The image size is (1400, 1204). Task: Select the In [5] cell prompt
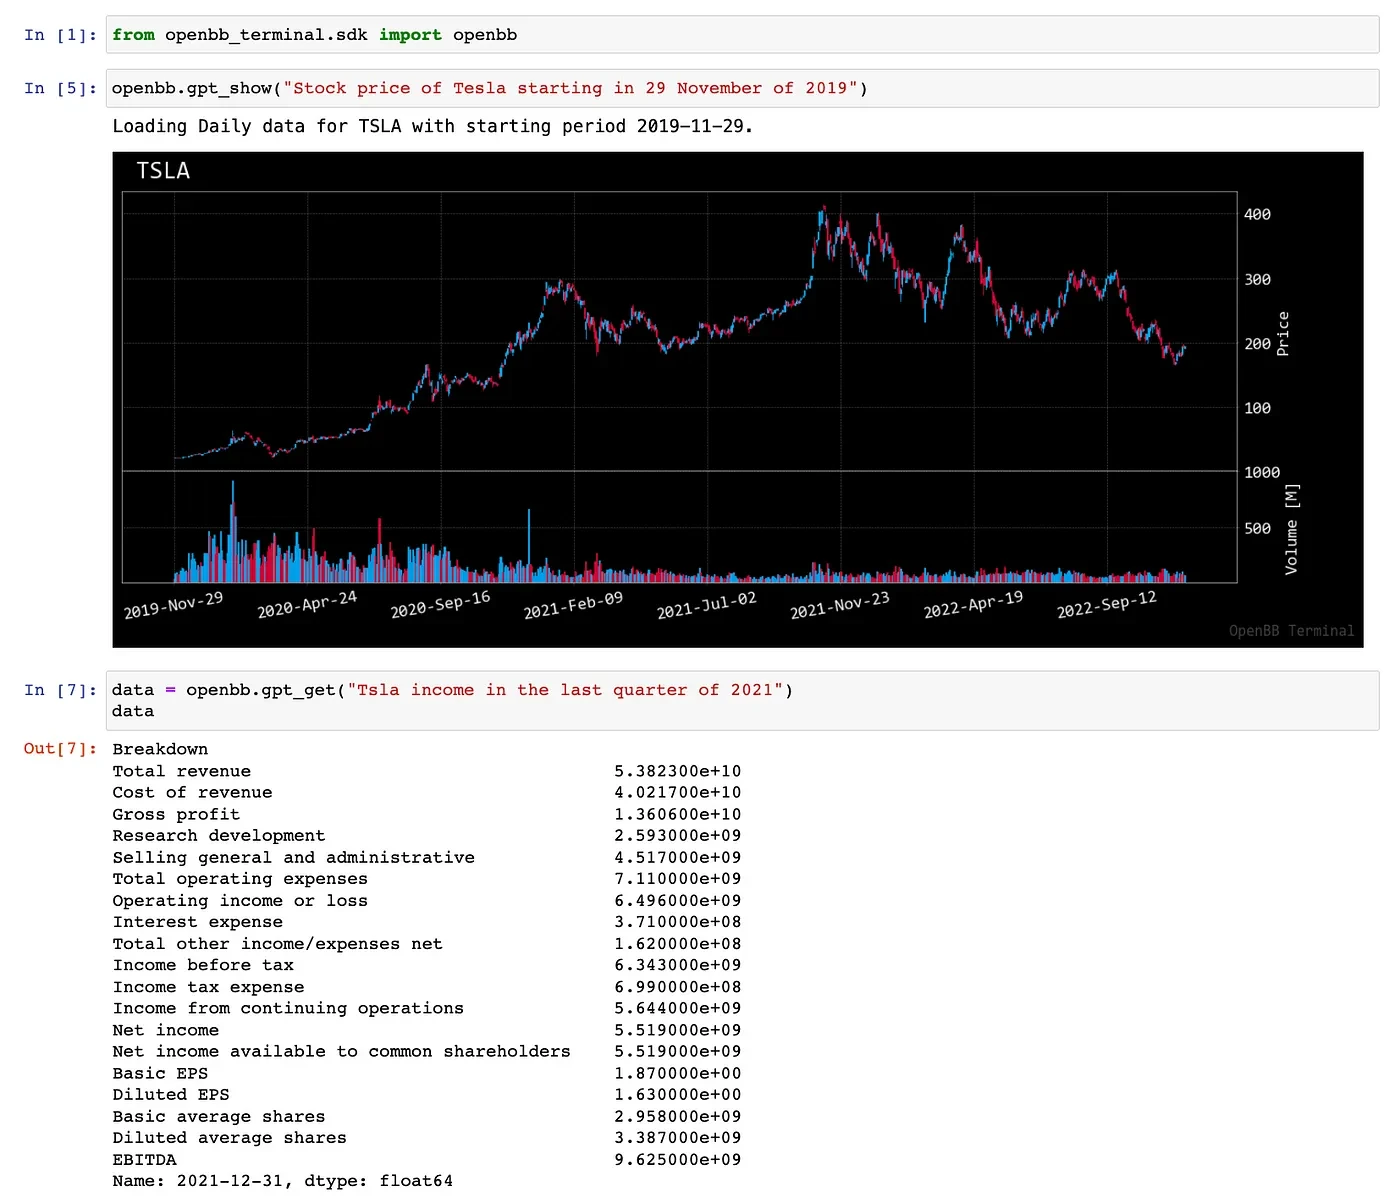60,88
